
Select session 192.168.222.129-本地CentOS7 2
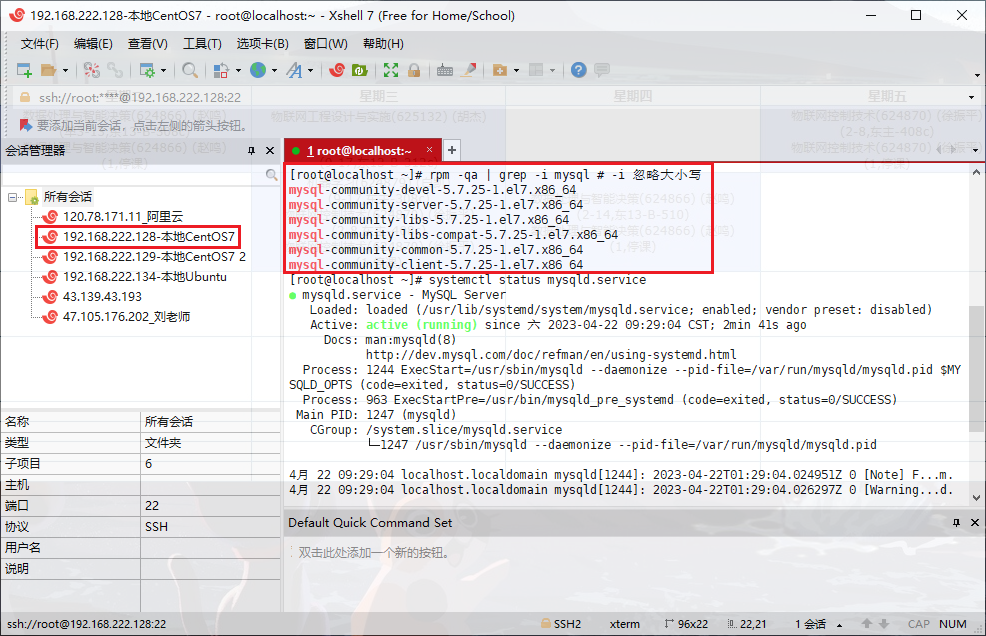[x=154, y=257]
